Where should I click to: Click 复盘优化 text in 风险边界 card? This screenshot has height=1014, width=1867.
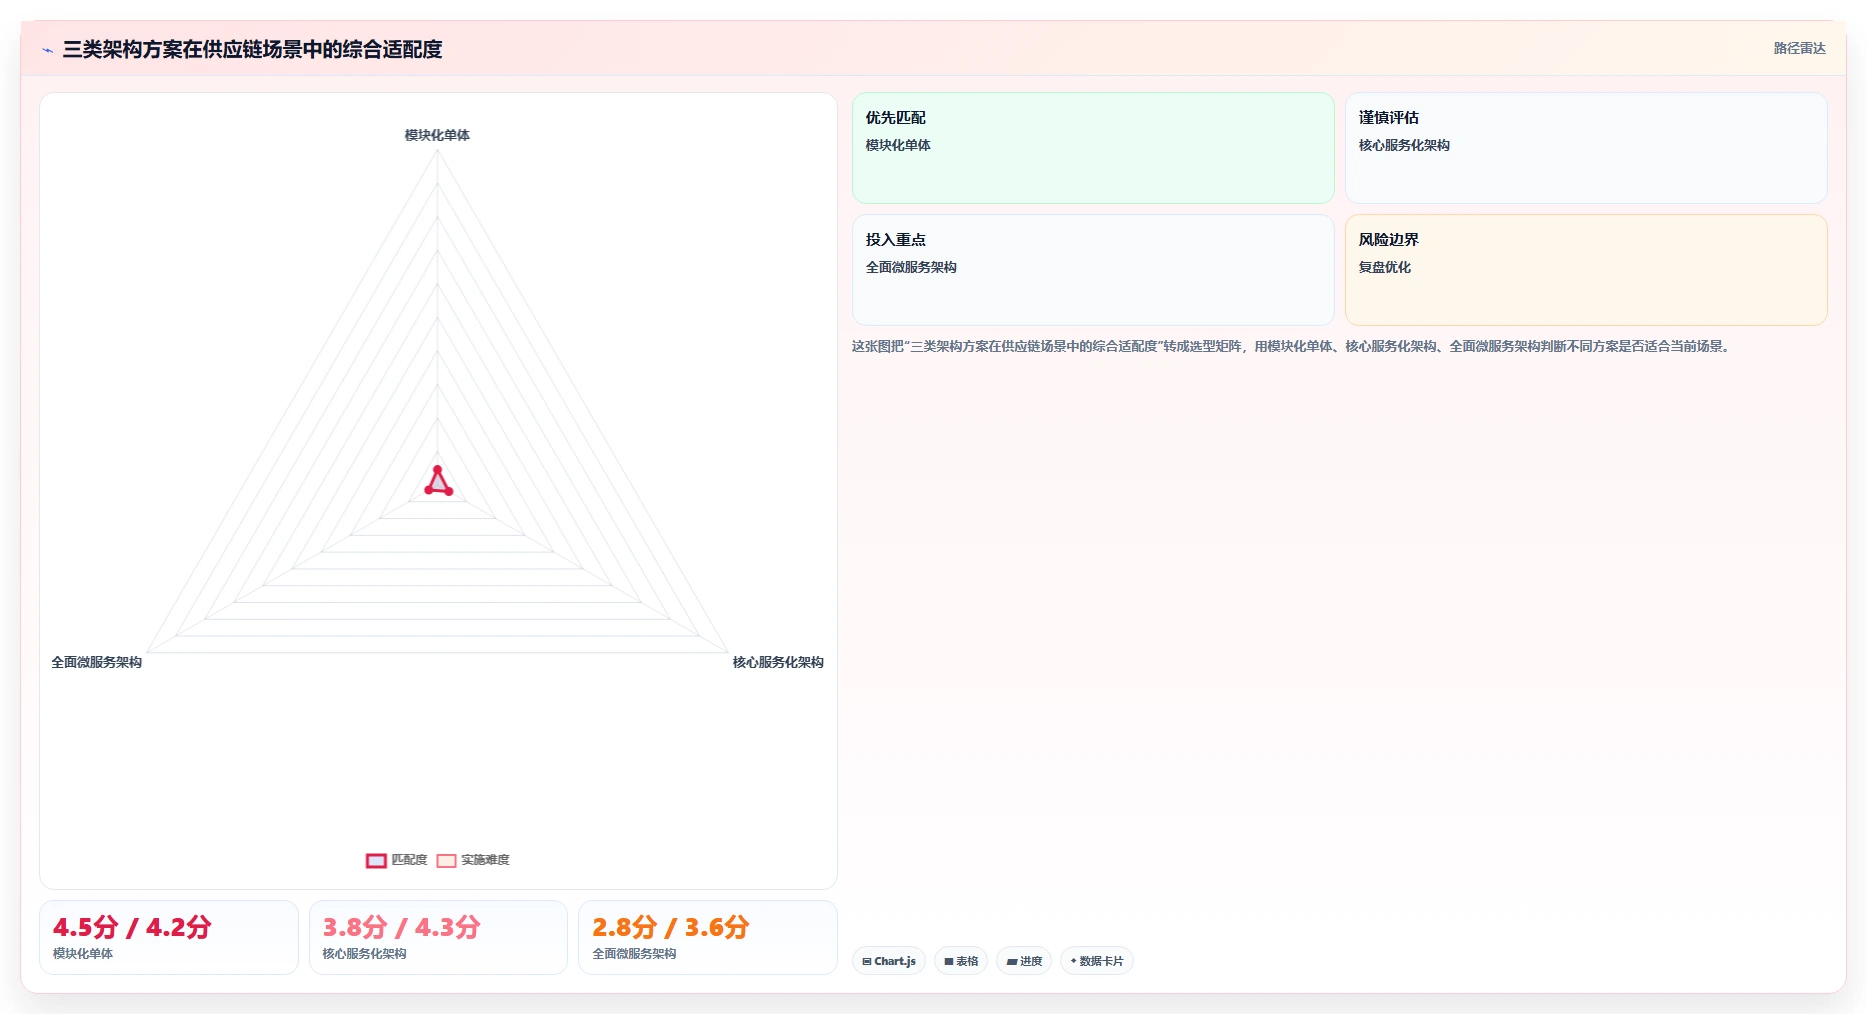point(1385,267)
